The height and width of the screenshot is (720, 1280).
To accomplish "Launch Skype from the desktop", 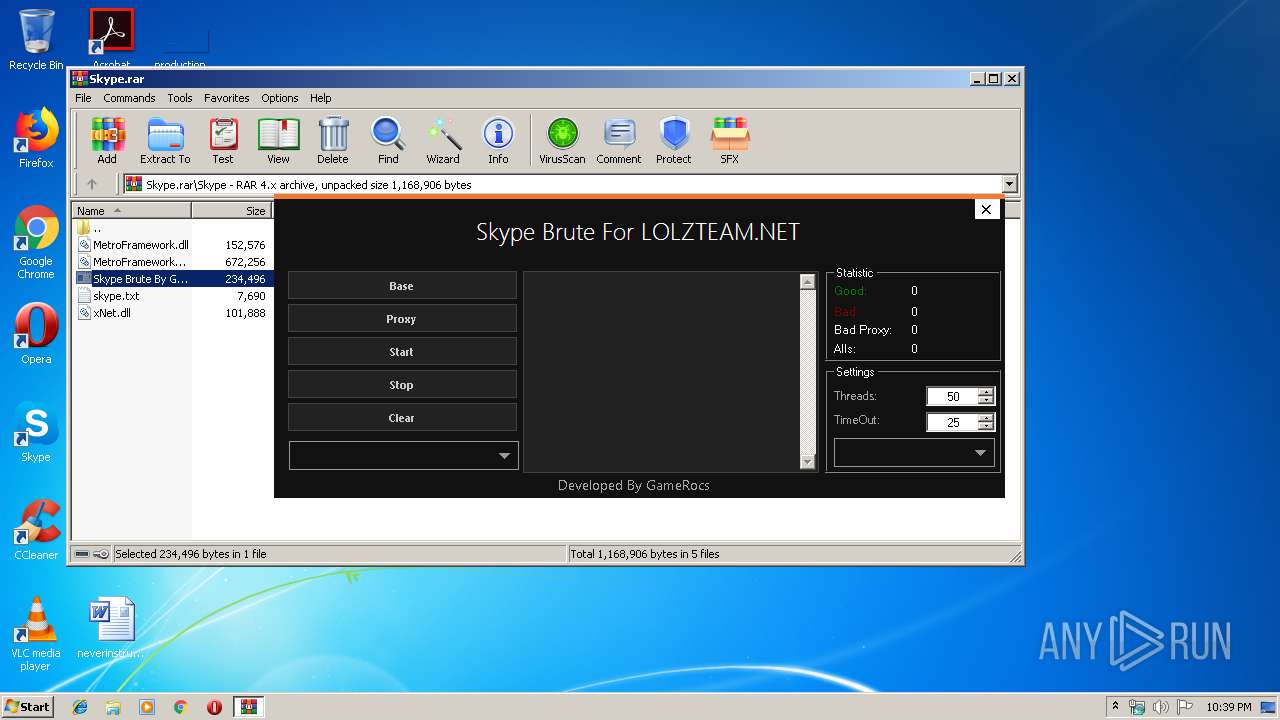I will pyautogui.click(x=36, y=432).
